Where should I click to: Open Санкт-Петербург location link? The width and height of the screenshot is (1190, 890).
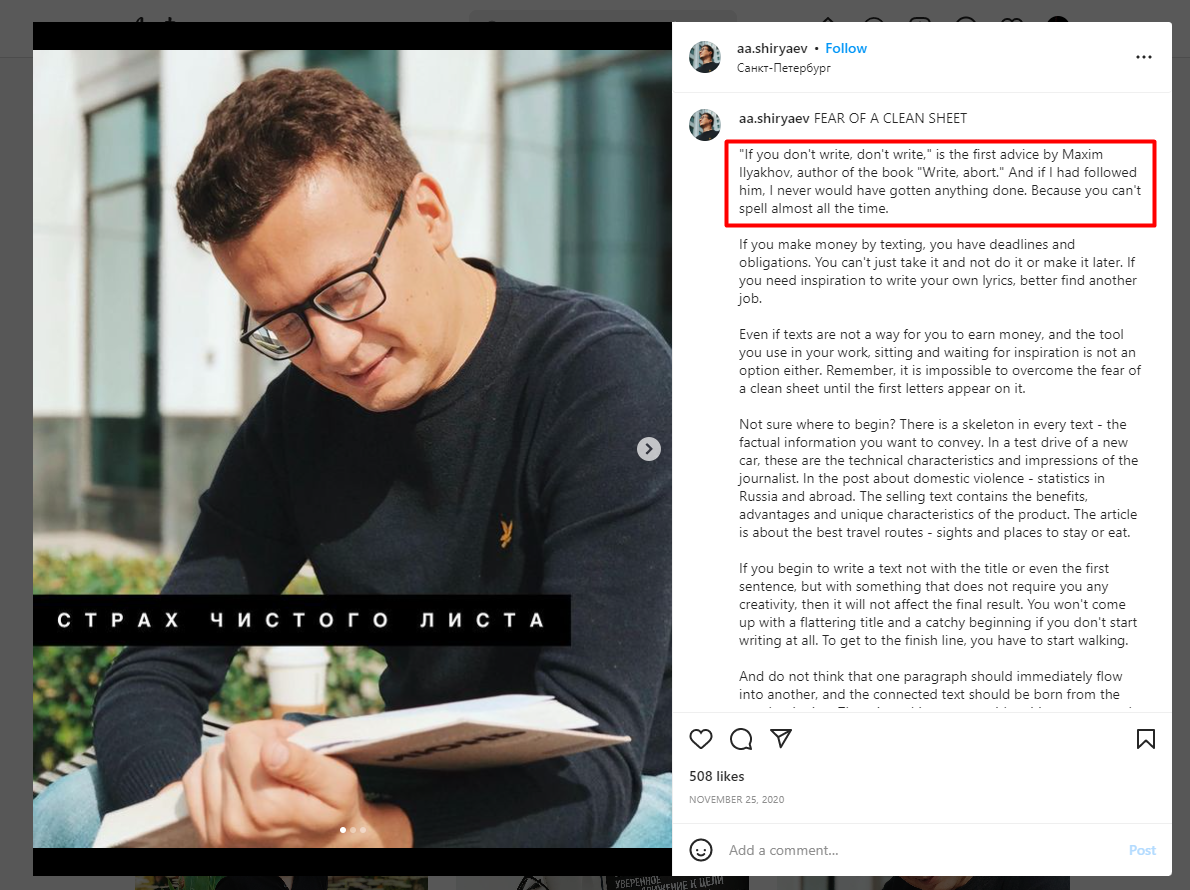783,68
